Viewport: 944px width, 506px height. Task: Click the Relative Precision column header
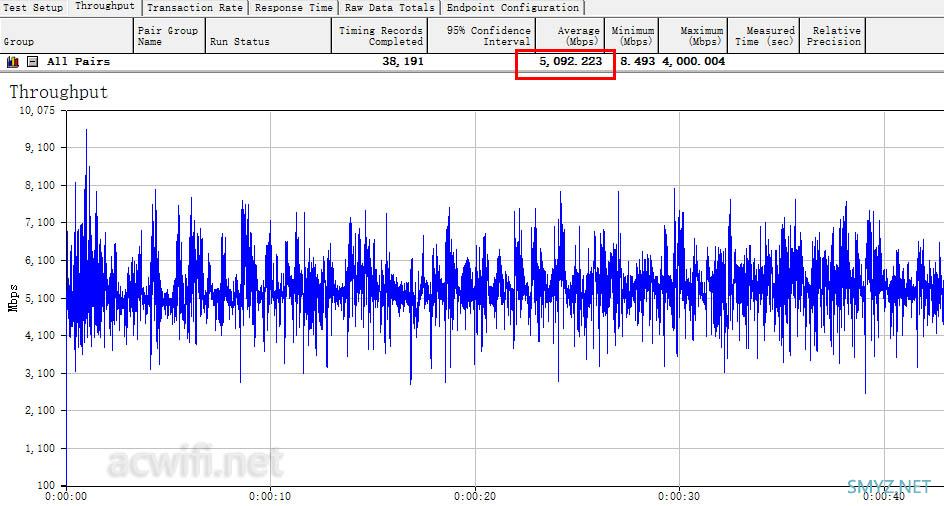point(833,36)
